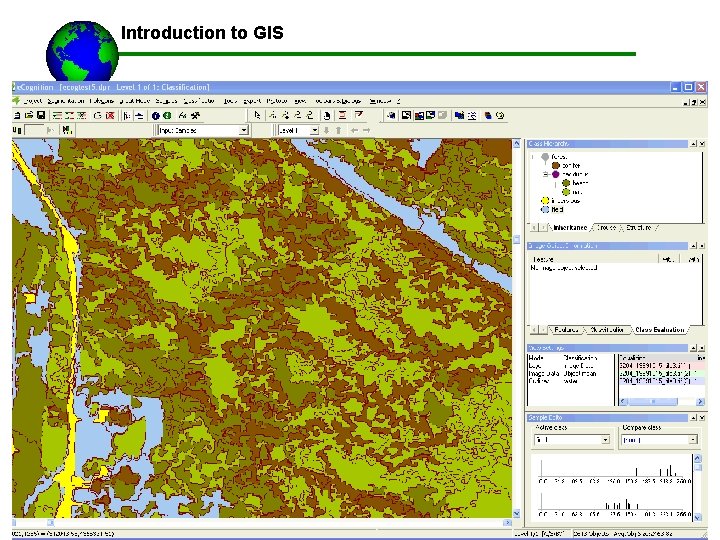Click the red-highlighted layer row in View Settings
The image size is (720, 540).
(661, 366)
